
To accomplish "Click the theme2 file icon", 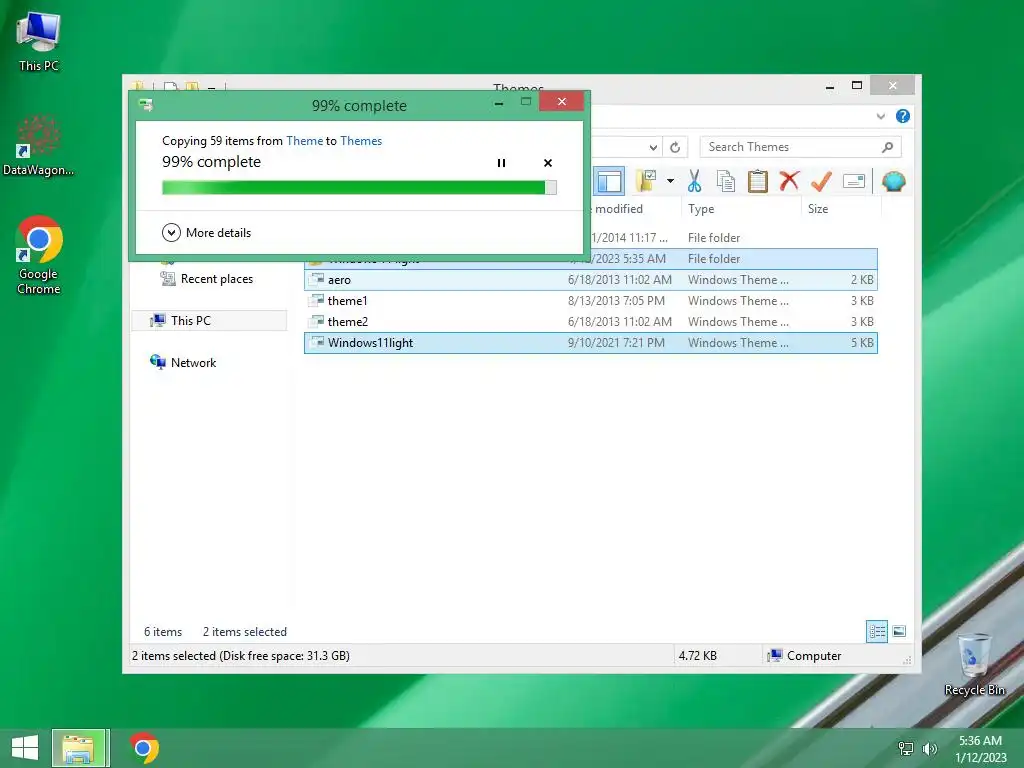I will point(317,321).
